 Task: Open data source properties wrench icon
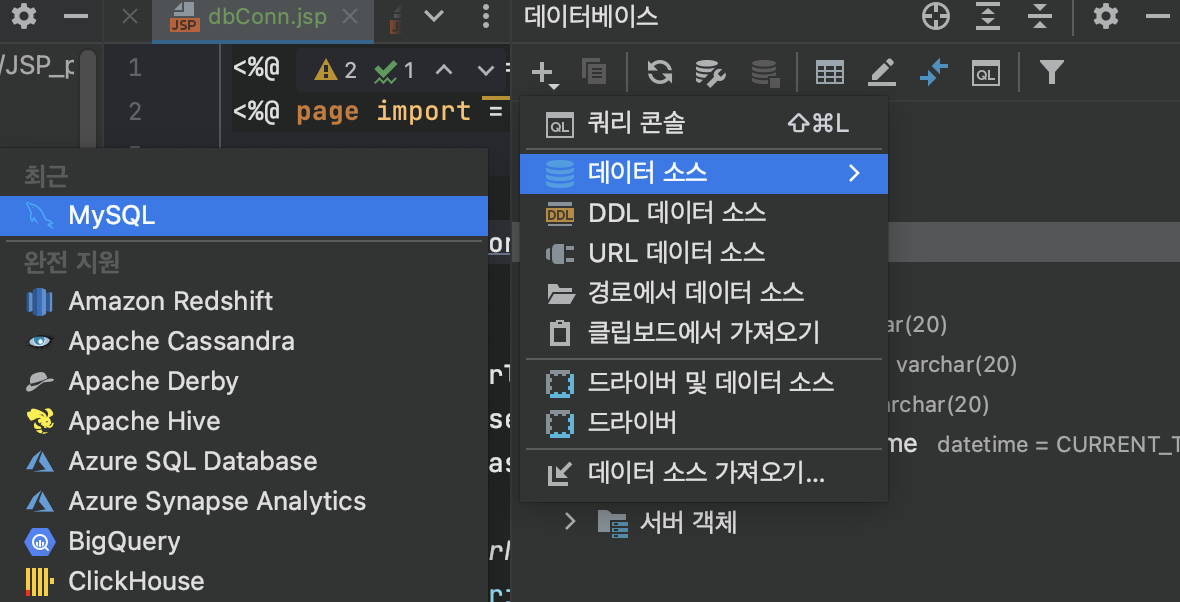pyautogui.click(x=710, y=72)
